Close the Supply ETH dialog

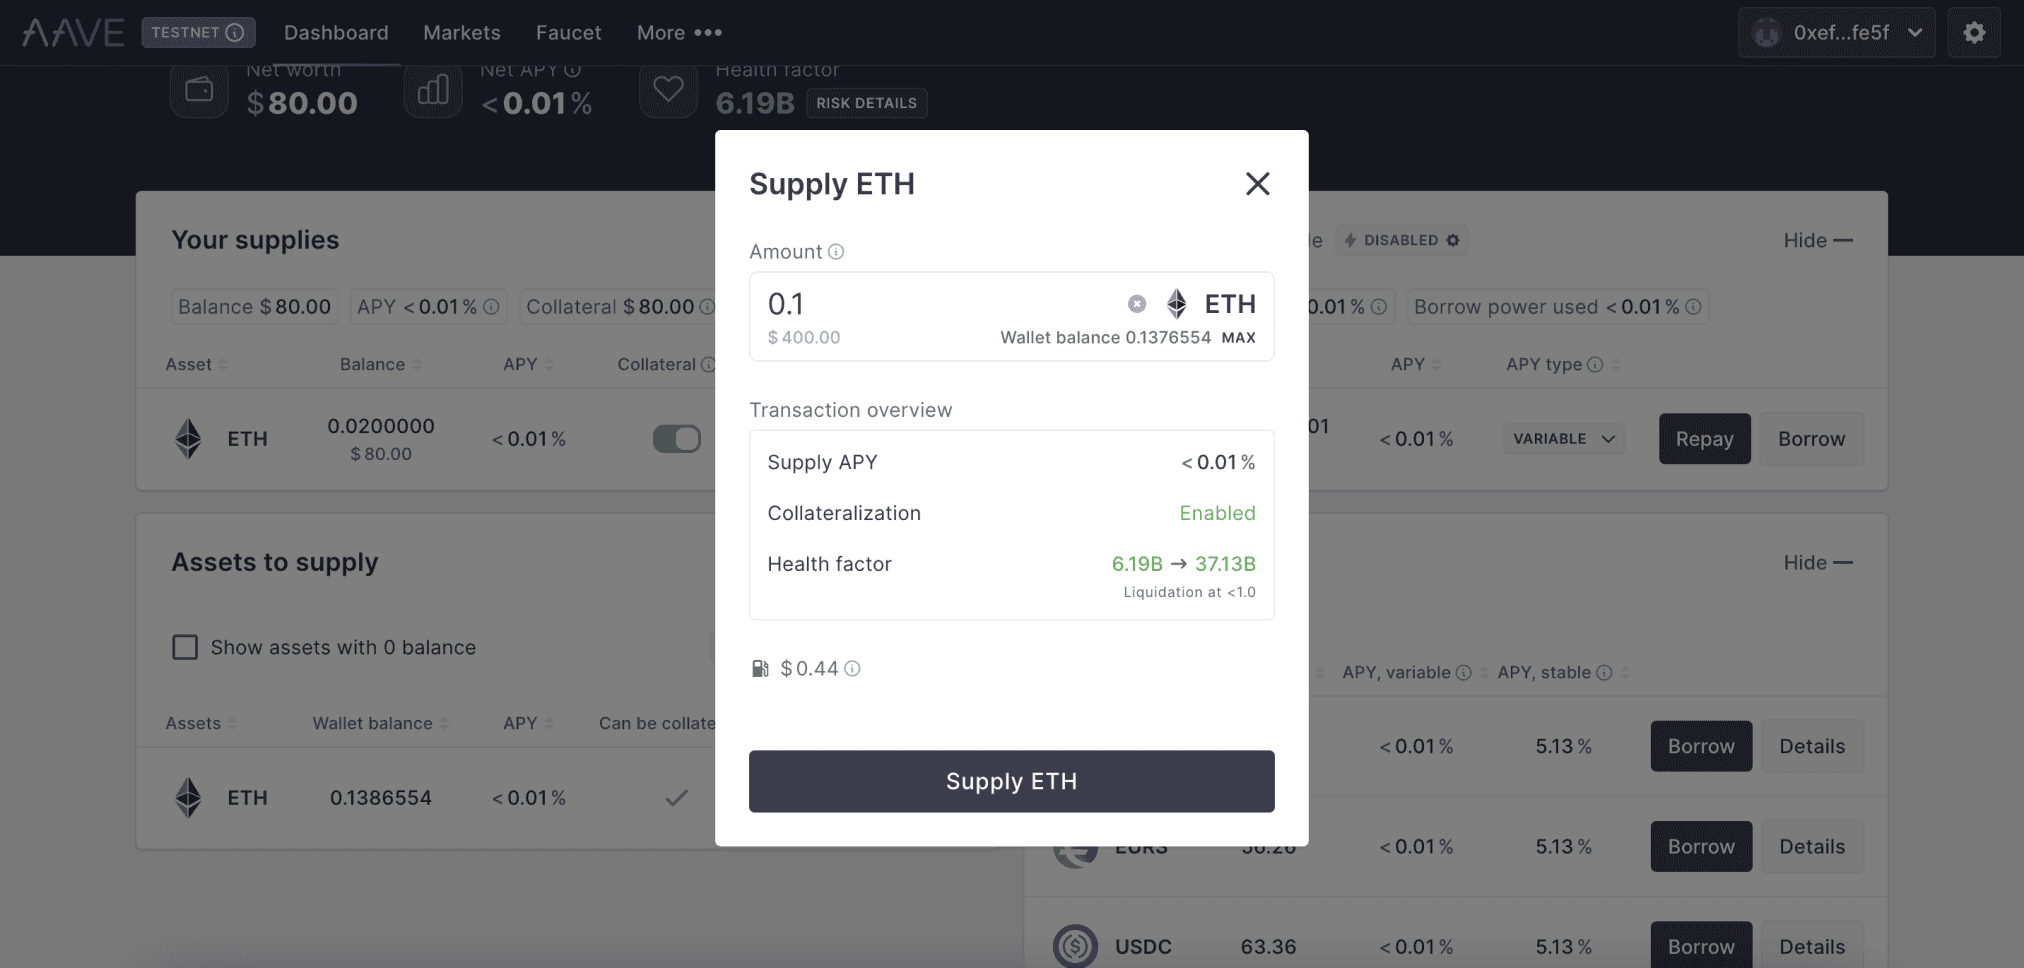(1257, 184)
